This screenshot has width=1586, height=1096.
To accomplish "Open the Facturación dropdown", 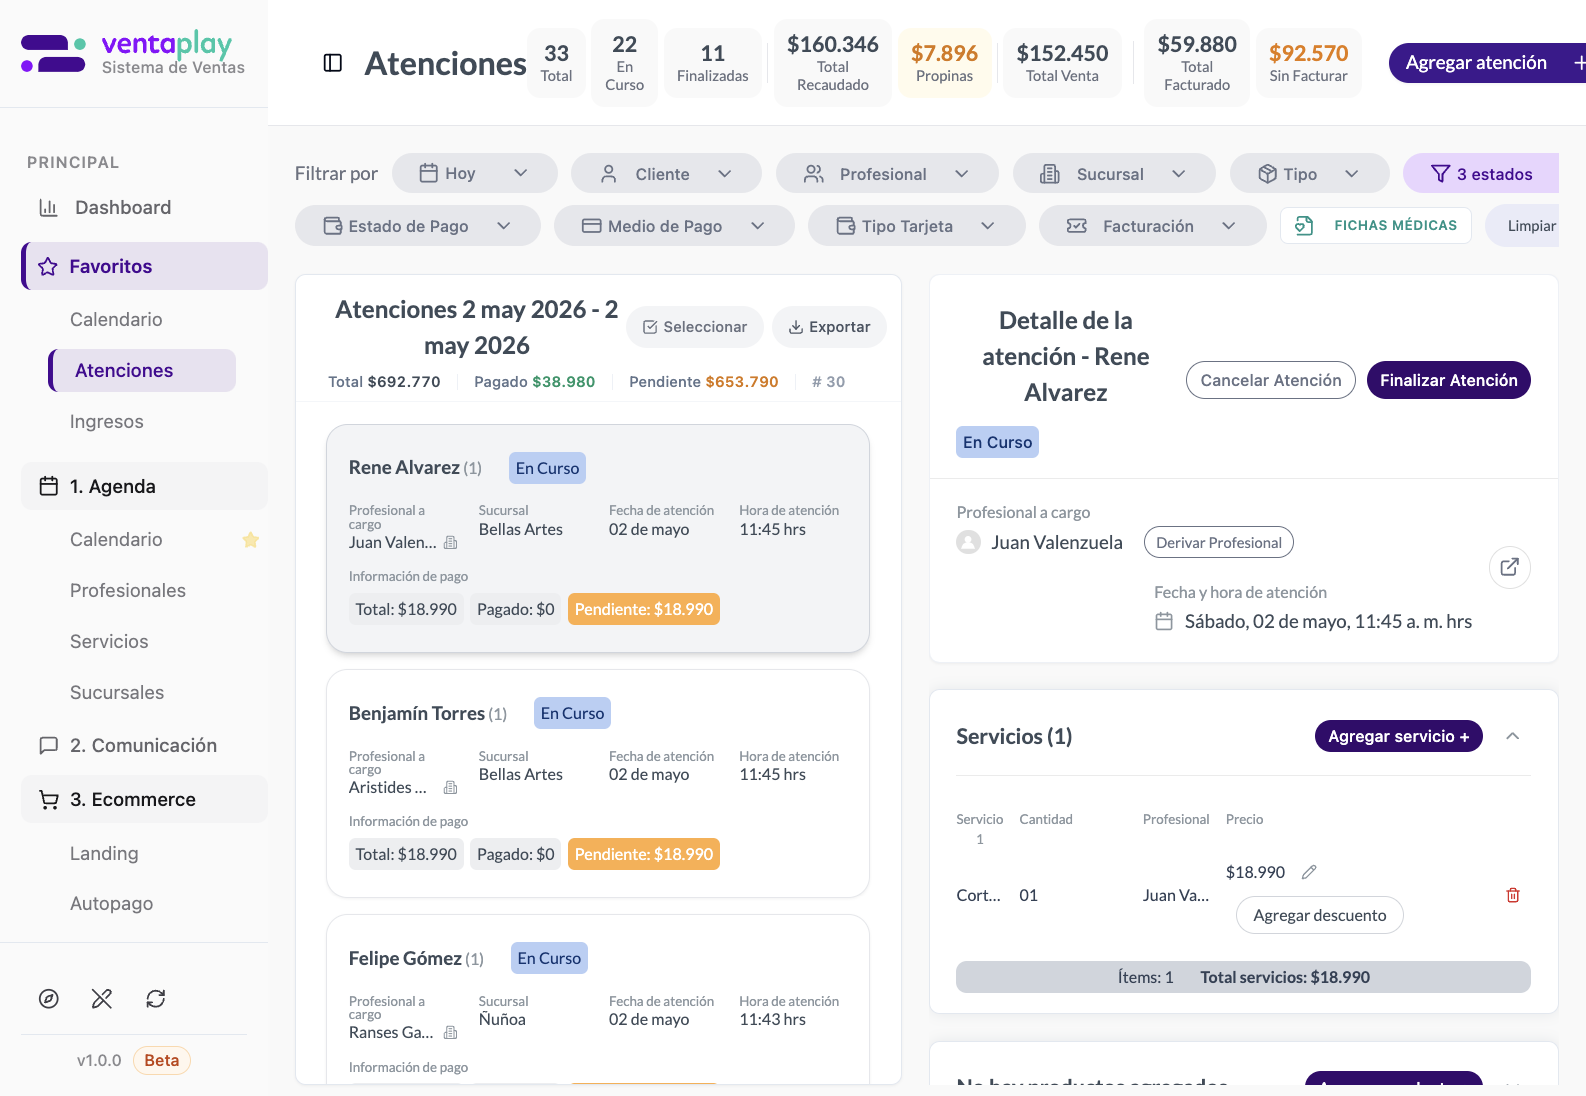I will (1153, 225).
